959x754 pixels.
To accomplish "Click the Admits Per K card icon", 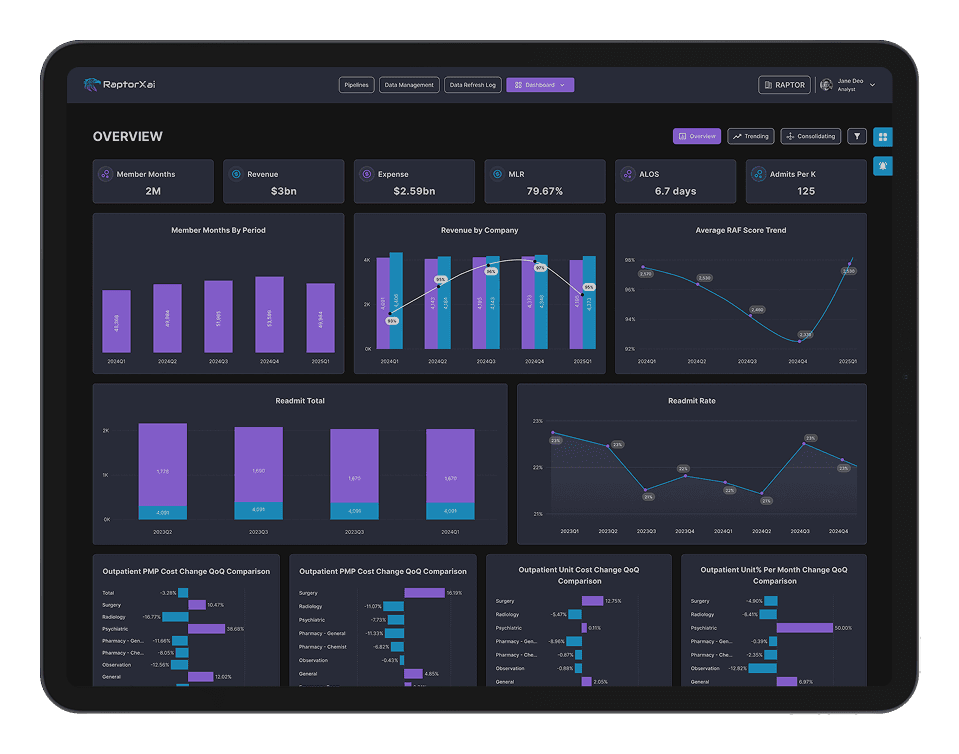I will (x=758, y=174).
